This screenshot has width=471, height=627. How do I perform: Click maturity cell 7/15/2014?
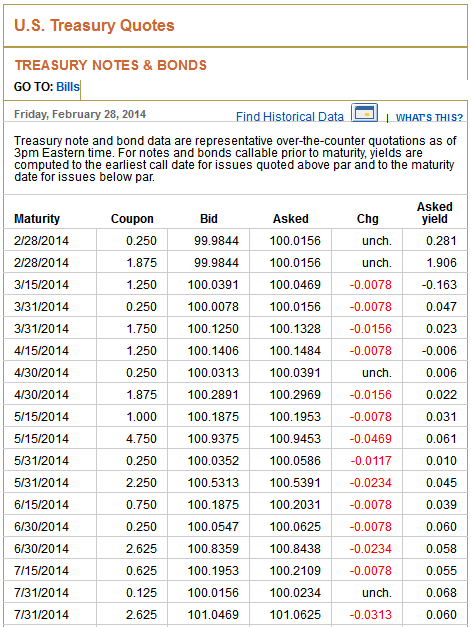(x=42, y=571)
